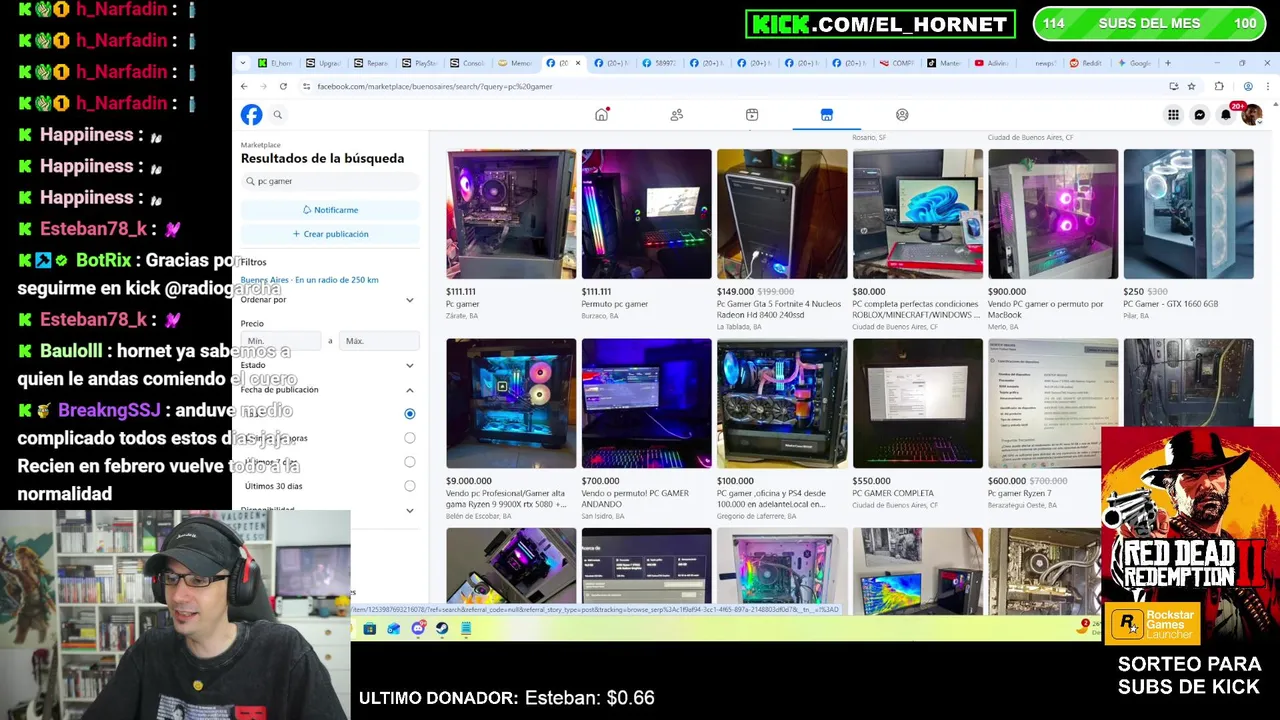Click the maximum price Máx. field
Image resolution: width=1280 pixels, height=720 pixels.
coord(379,341)
